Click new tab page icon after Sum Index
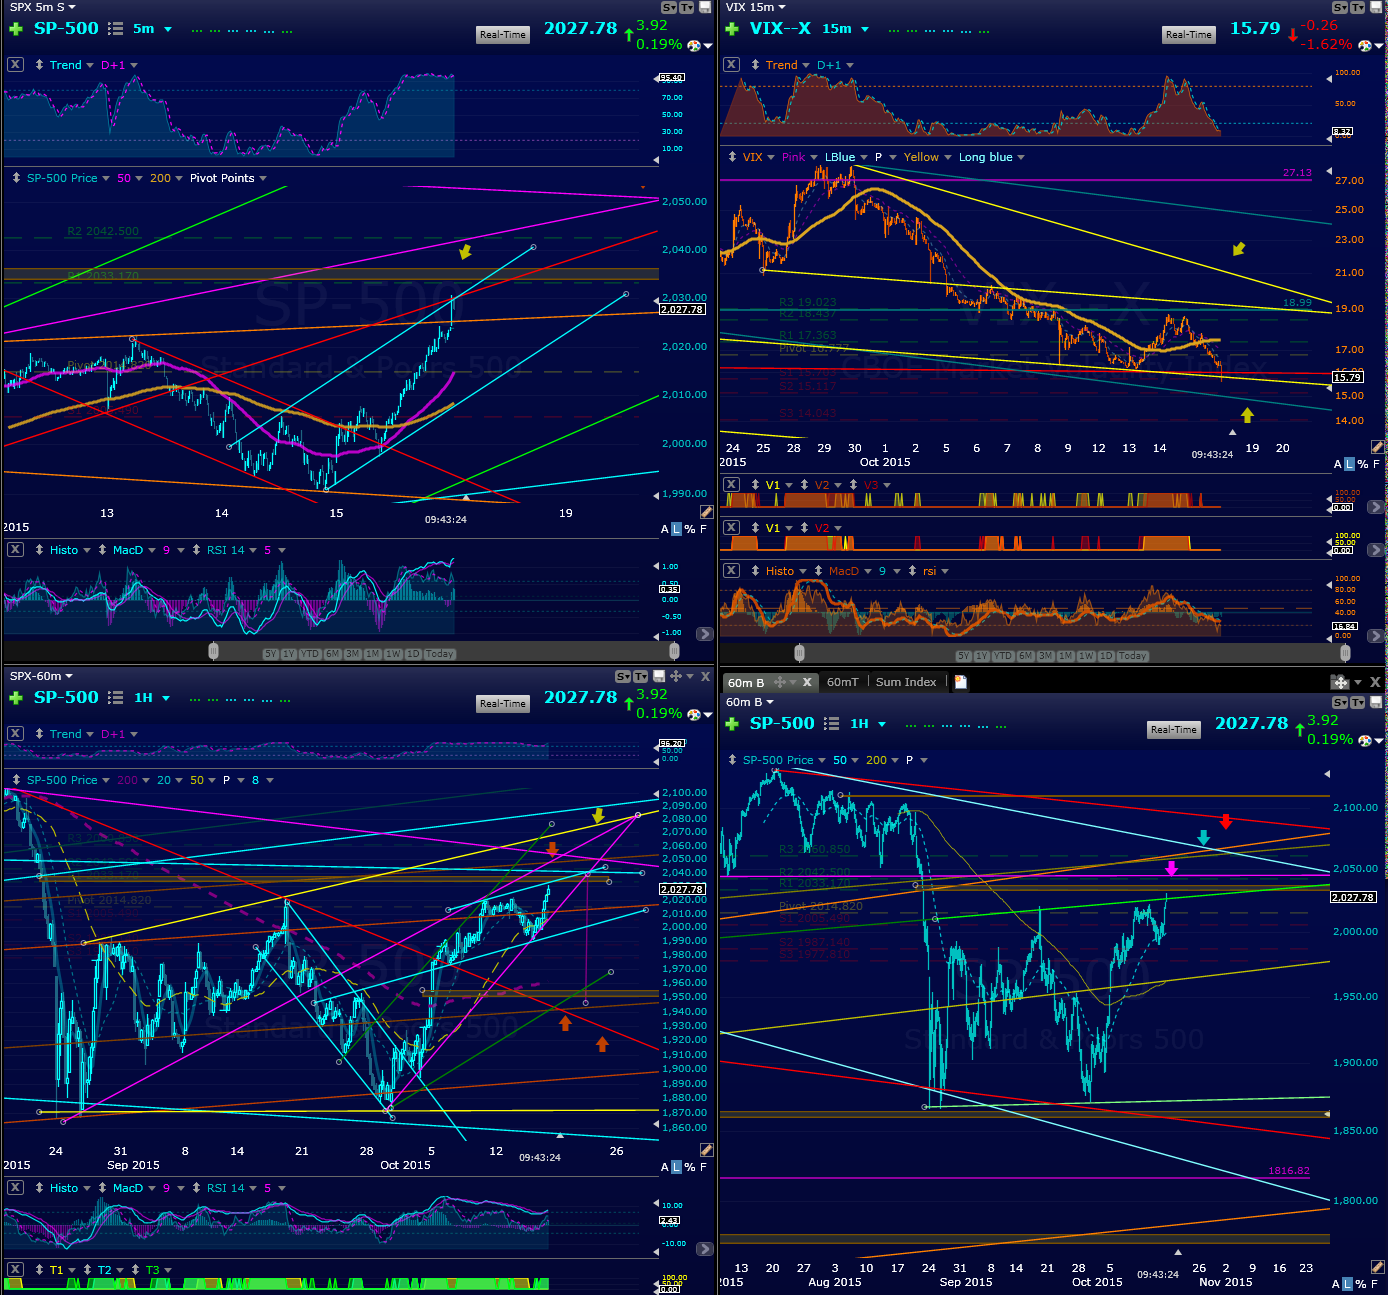Viewport: 1388px width, 1295px height. pyautogui.click(x=961, y=682)
